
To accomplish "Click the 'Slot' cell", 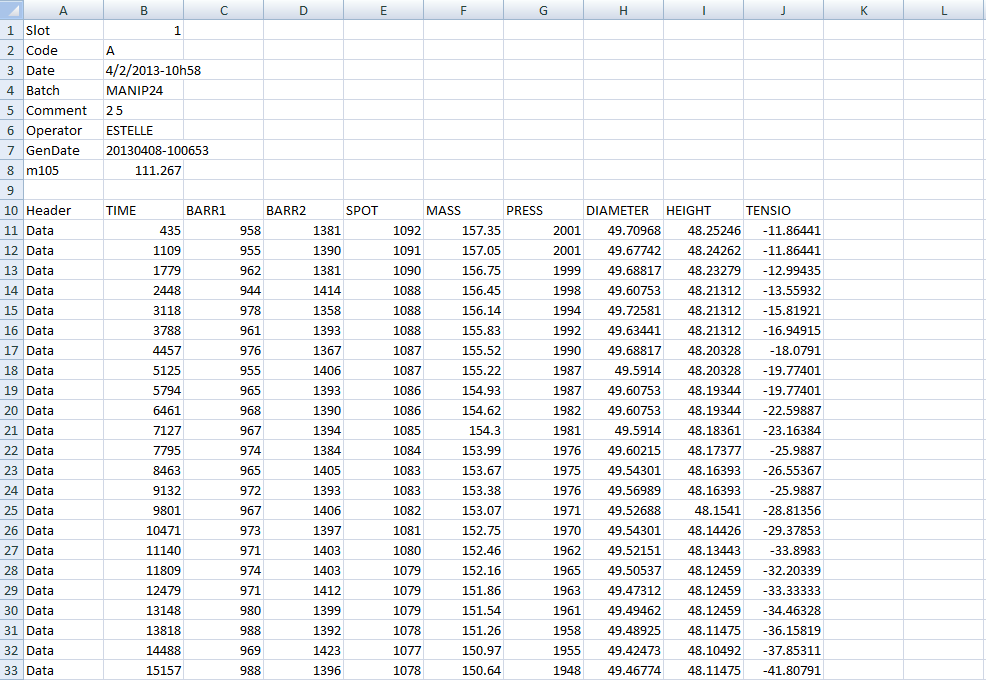I will pos(64,30).
